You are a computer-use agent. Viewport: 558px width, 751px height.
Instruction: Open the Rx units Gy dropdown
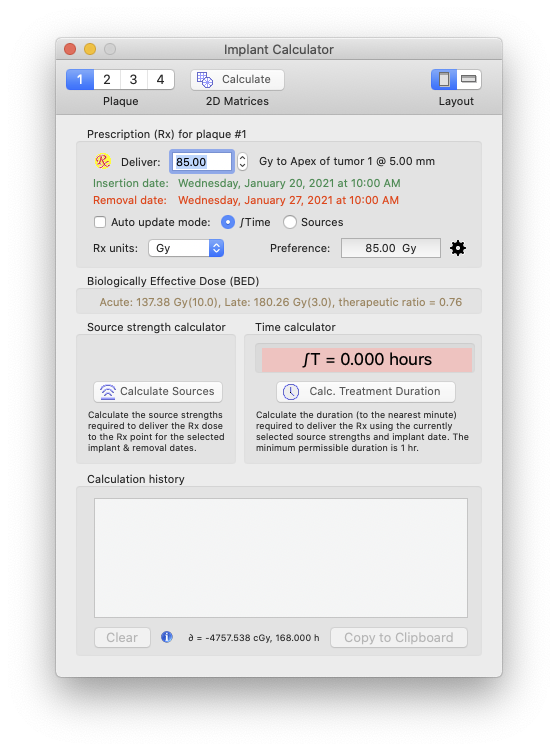(x=186, y=248)
